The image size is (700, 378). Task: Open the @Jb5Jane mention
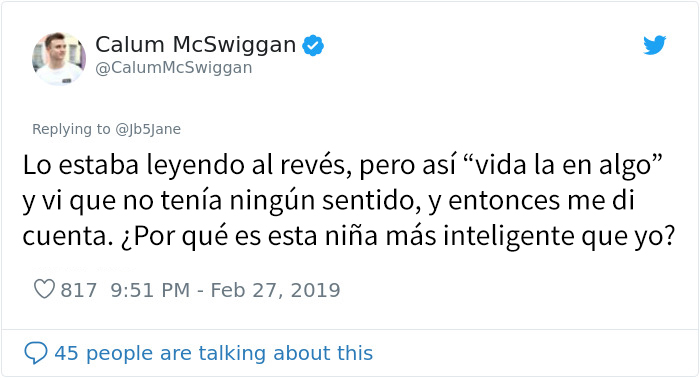(x=148, y=129)
